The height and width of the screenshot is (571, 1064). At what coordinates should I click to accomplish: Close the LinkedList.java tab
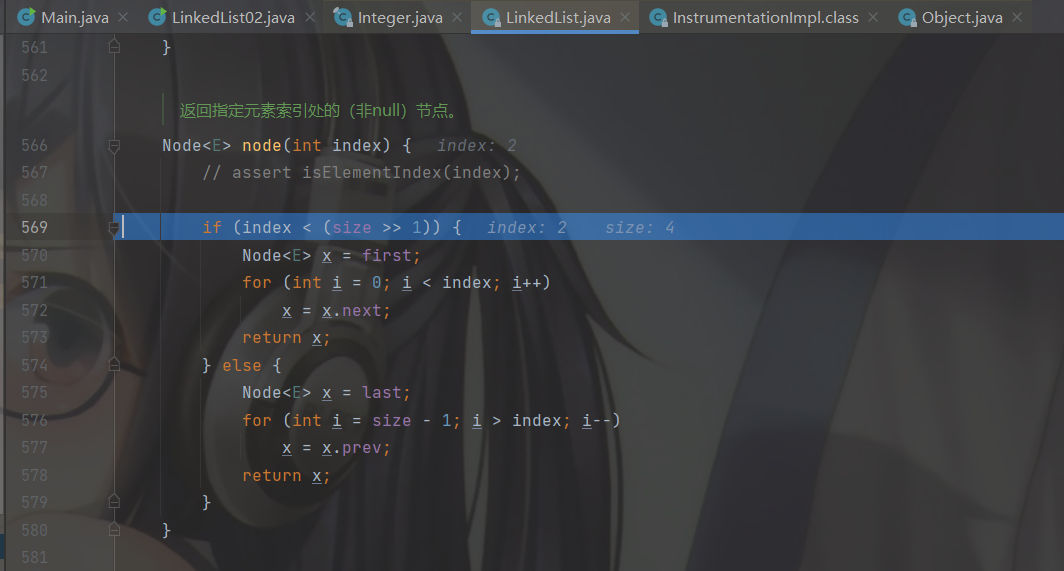coord(625,18)
